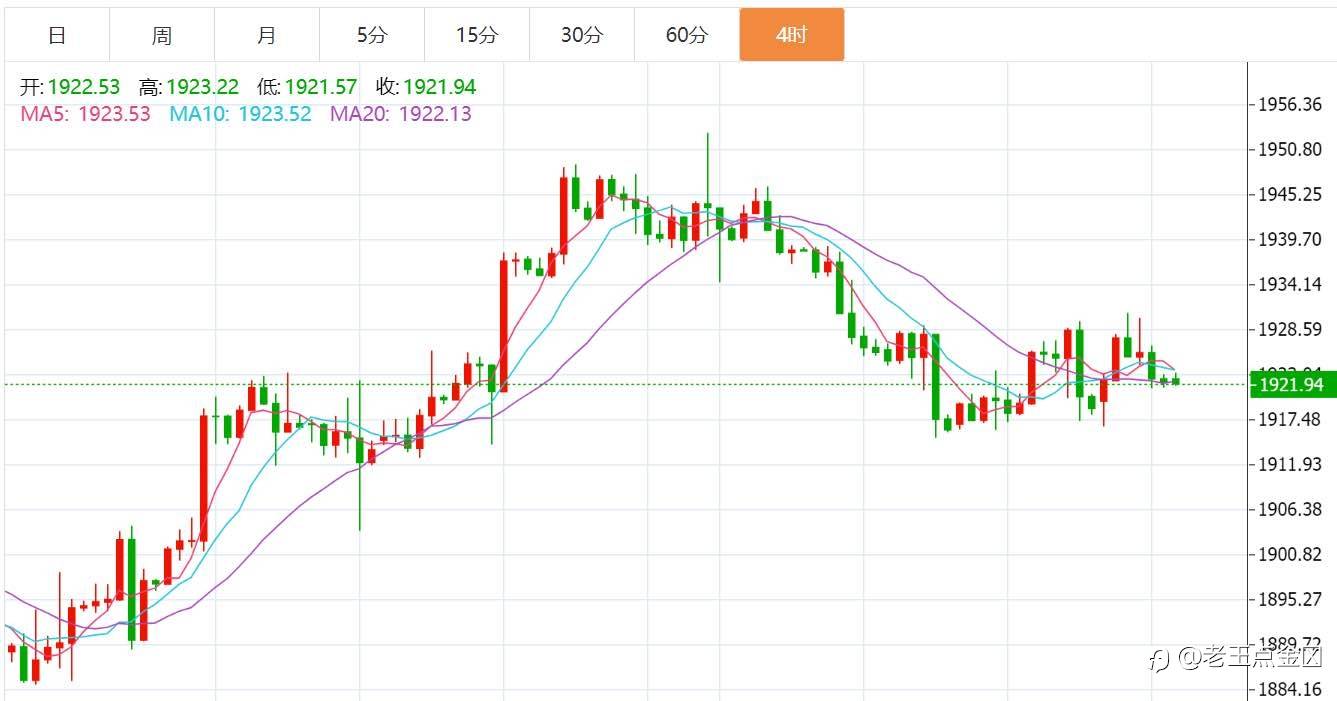This screenshot has height=701, width=1337.
Task: Click the MA5 value 1923.53 legend
Action: [x=85, y=114]
